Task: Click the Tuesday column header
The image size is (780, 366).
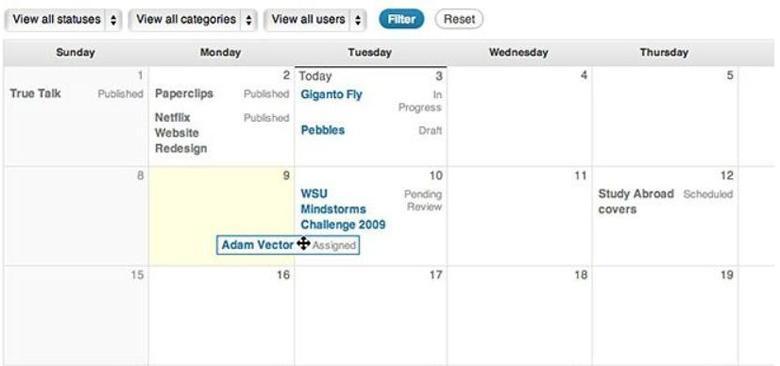Action: 370,52
